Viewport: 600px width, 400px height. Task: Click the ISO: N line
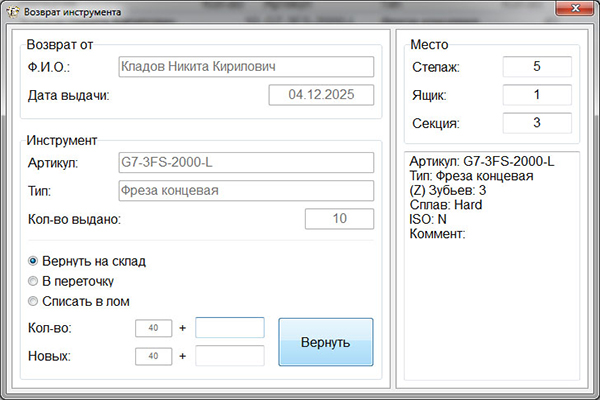tap(428, 219)
